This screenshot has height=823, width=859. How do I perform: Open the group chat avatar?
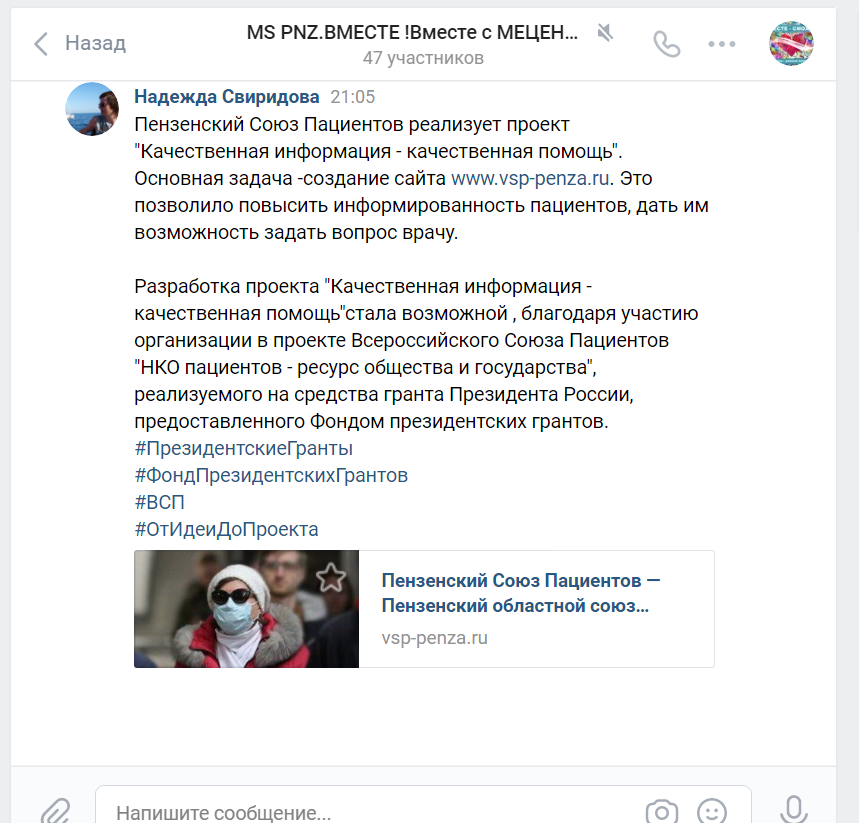(x=791, y=44)
